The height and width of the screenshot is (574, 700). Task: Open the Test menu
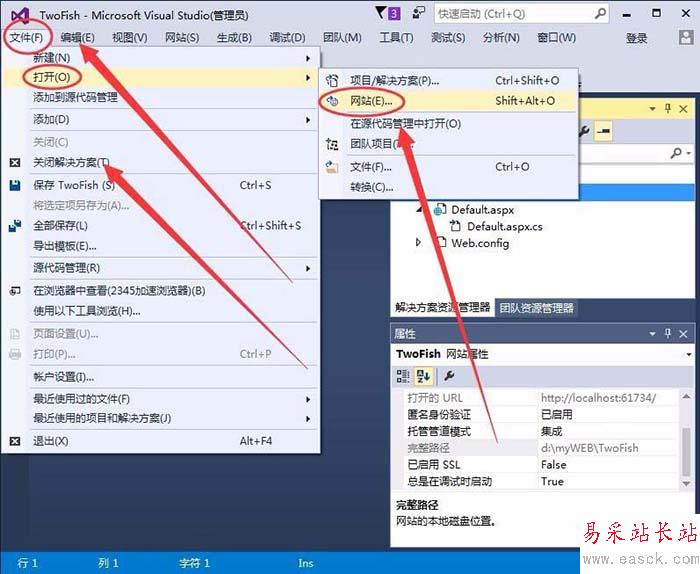(448, 37)
